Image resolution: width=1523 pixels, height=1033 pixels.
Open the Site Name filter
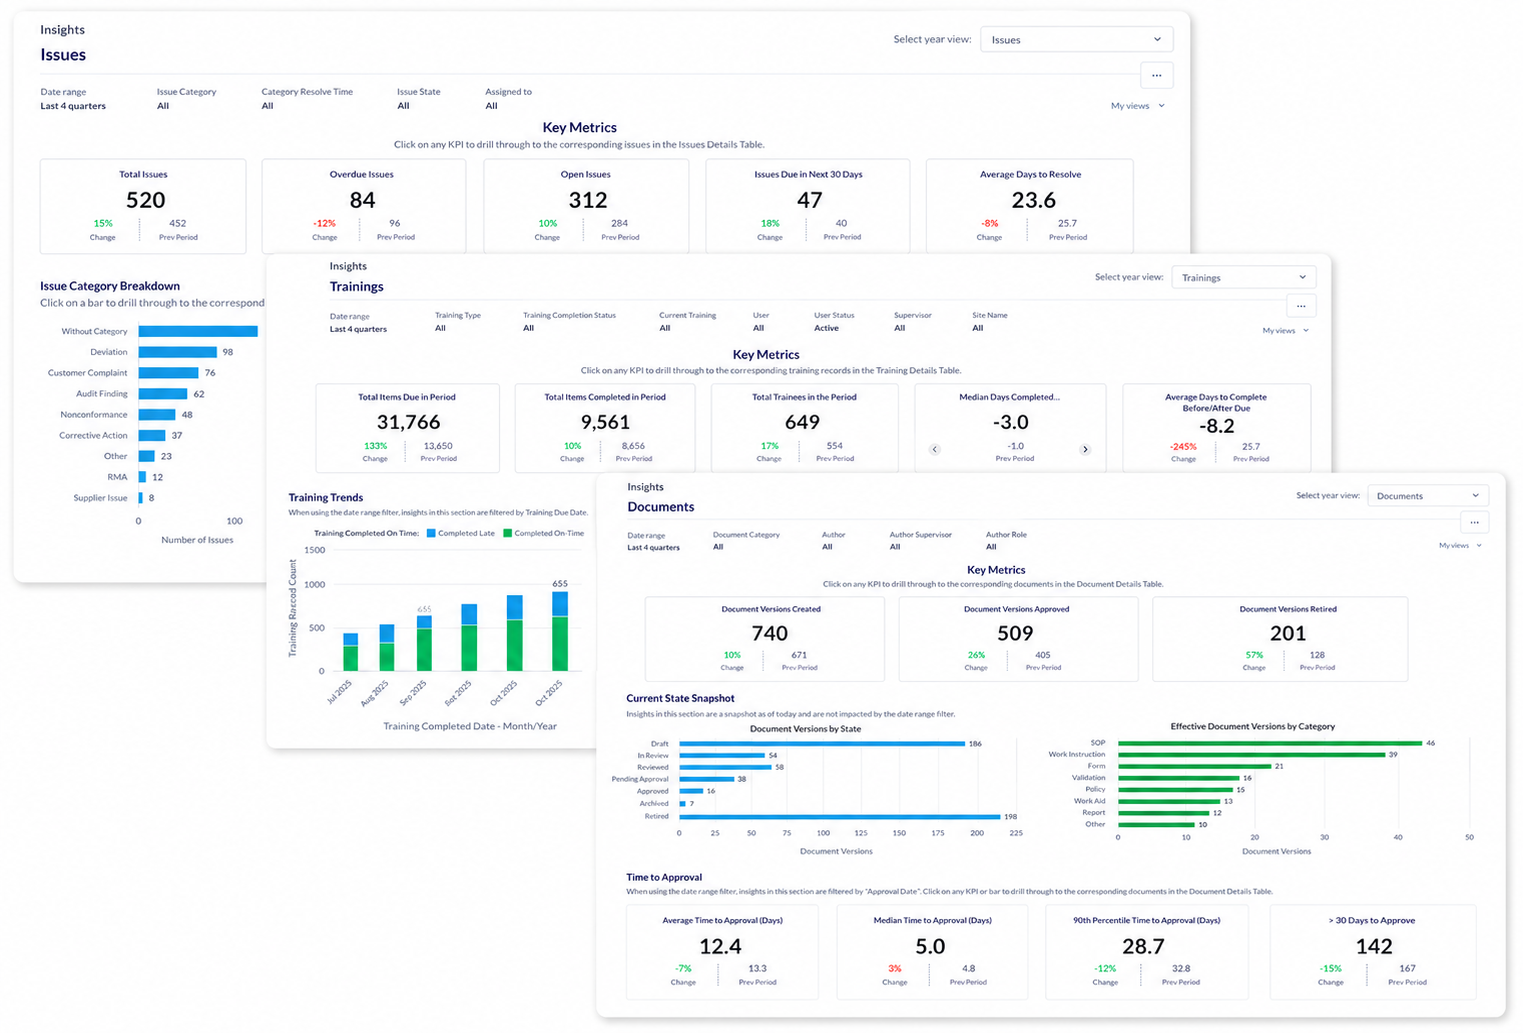(x=989, y=321)
